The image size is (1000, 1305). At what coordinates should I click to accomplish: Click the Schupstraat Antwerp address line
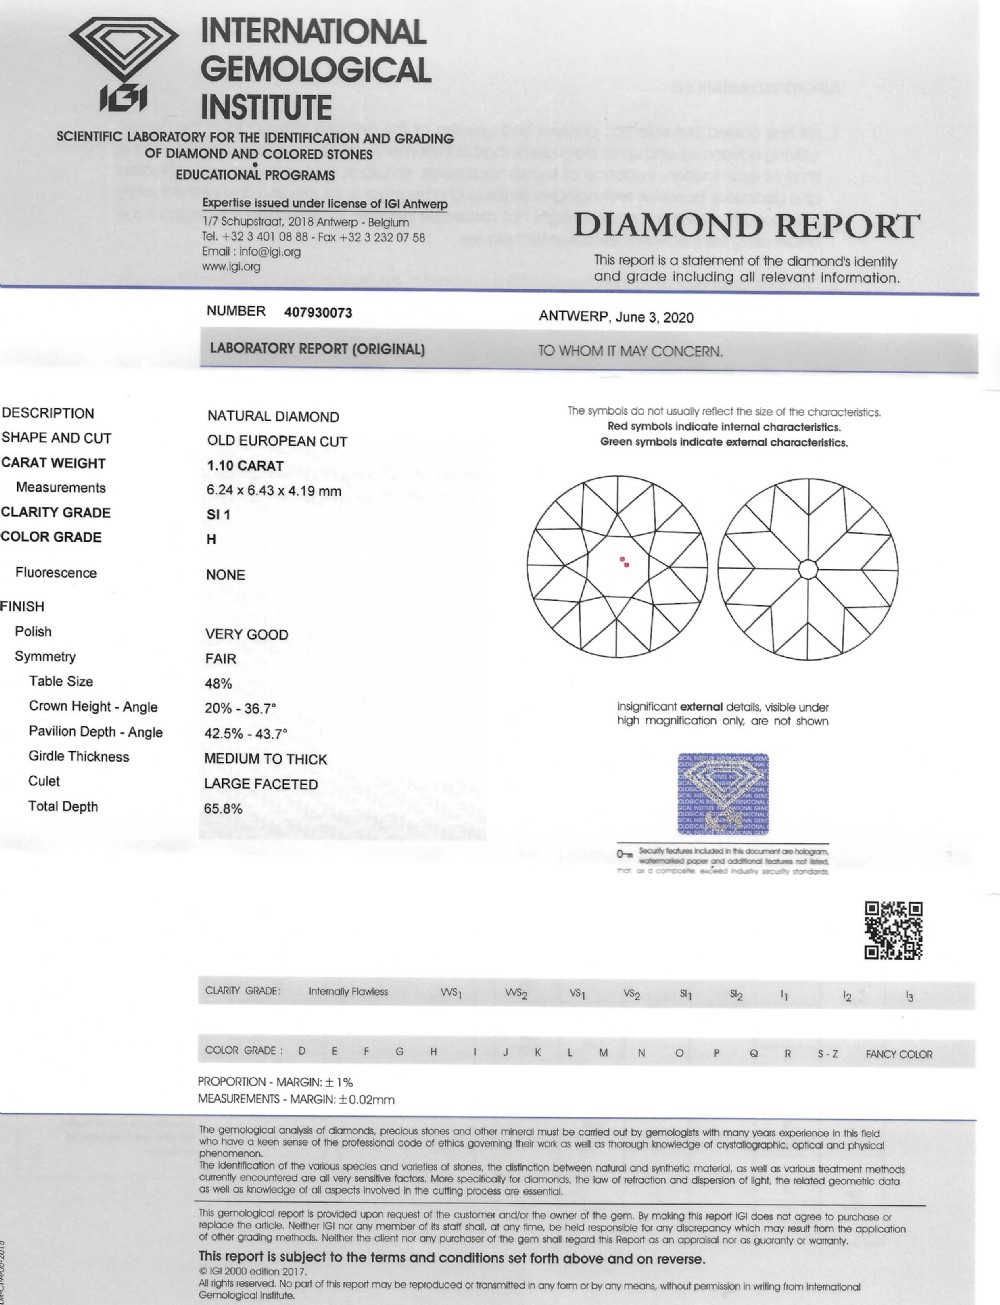pos(305,222)
